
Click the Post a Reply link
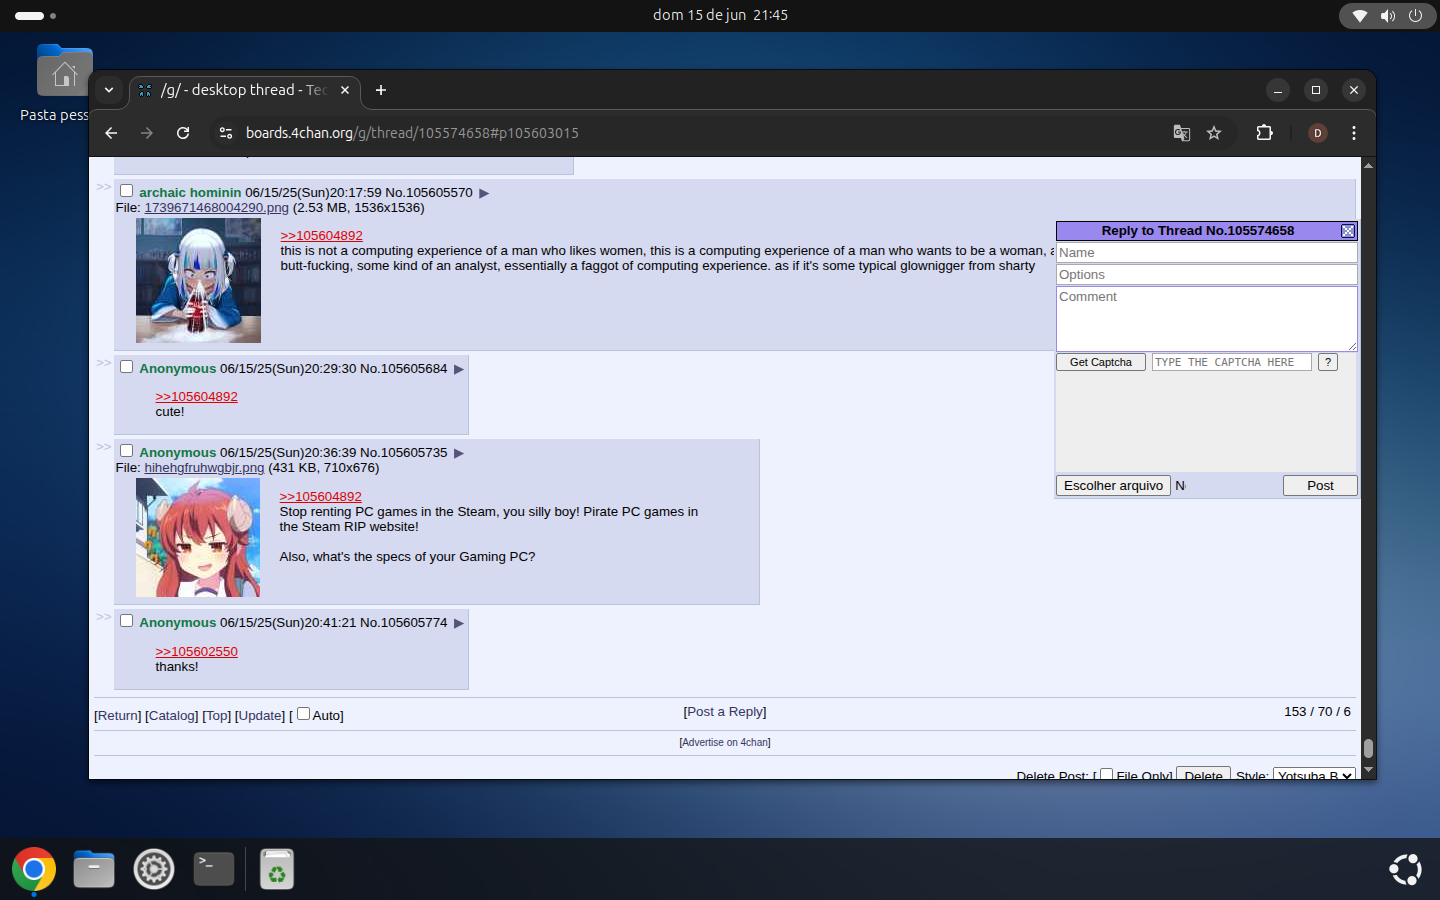click(725, 712)
